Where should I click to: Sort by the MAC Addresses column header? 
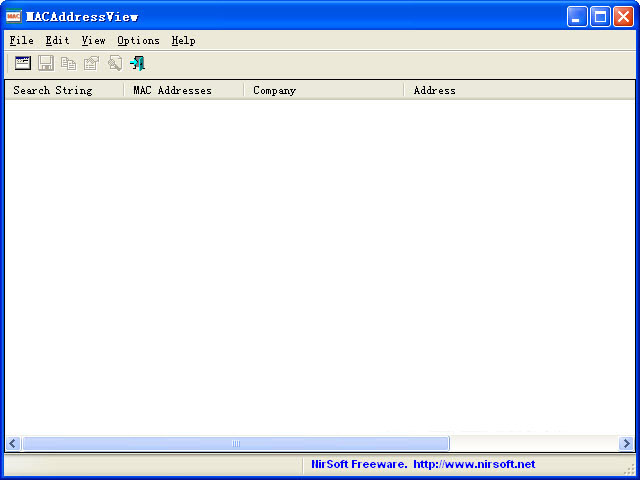point(183,90)
